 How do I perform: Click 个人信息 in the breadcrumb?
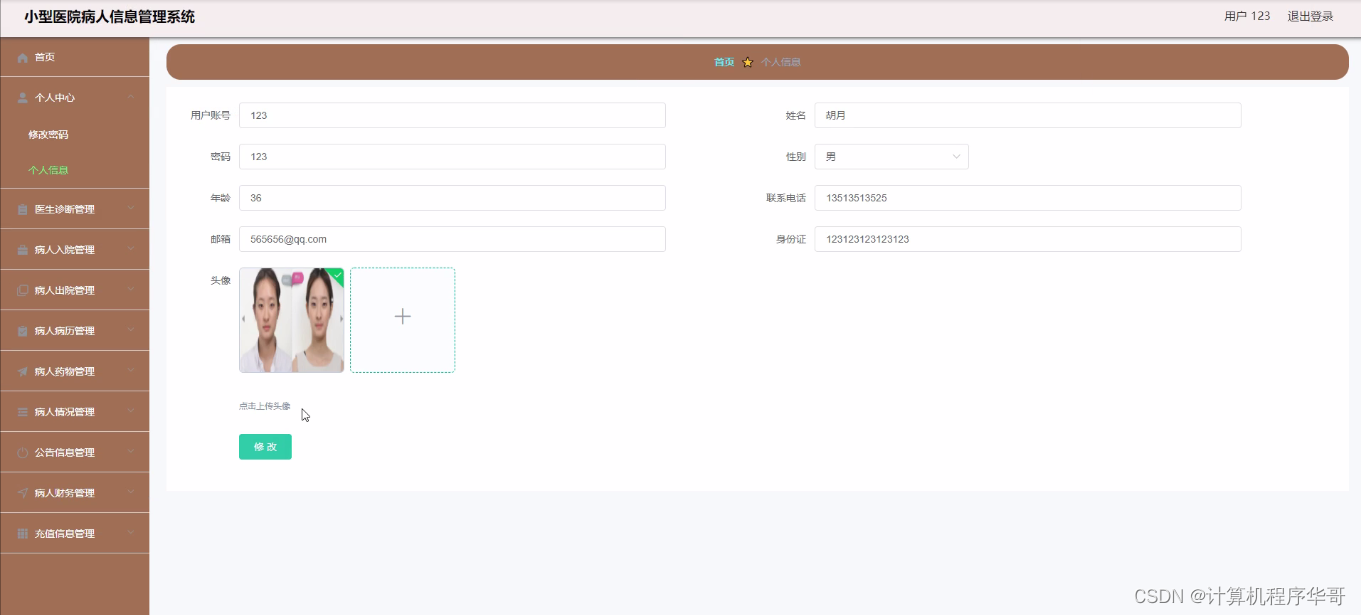tap(781, 62)
